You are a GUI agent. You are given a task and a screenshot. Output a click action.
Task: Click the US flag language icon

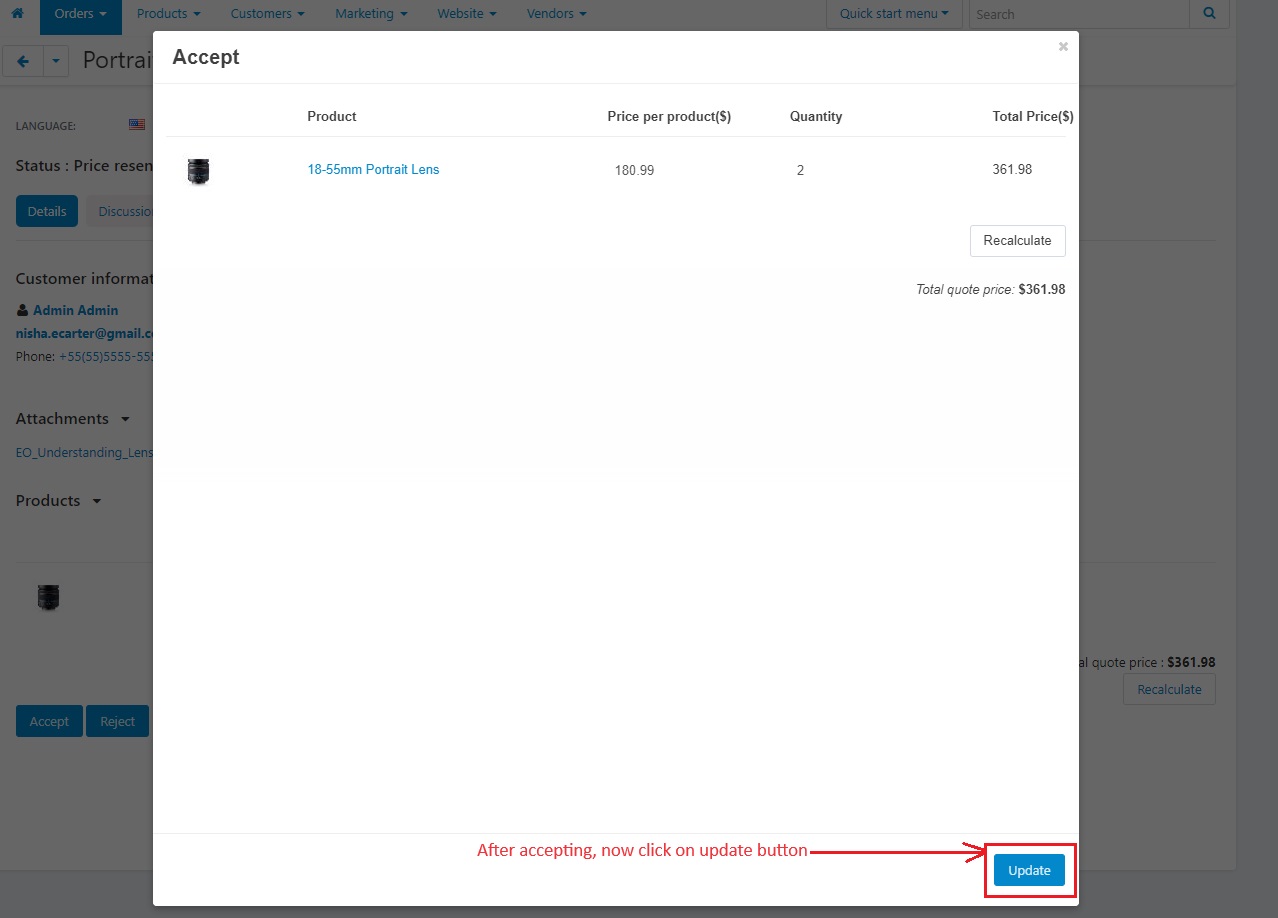point(137,125)
